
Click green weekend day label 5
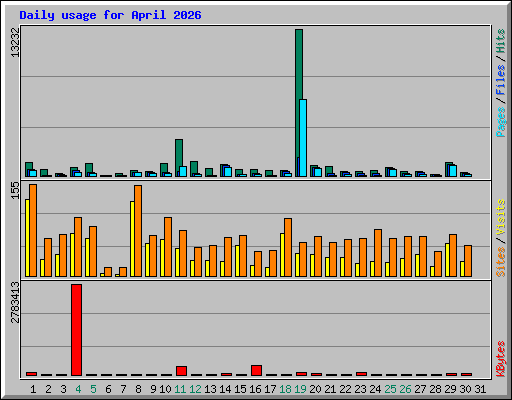coord(93,389)
